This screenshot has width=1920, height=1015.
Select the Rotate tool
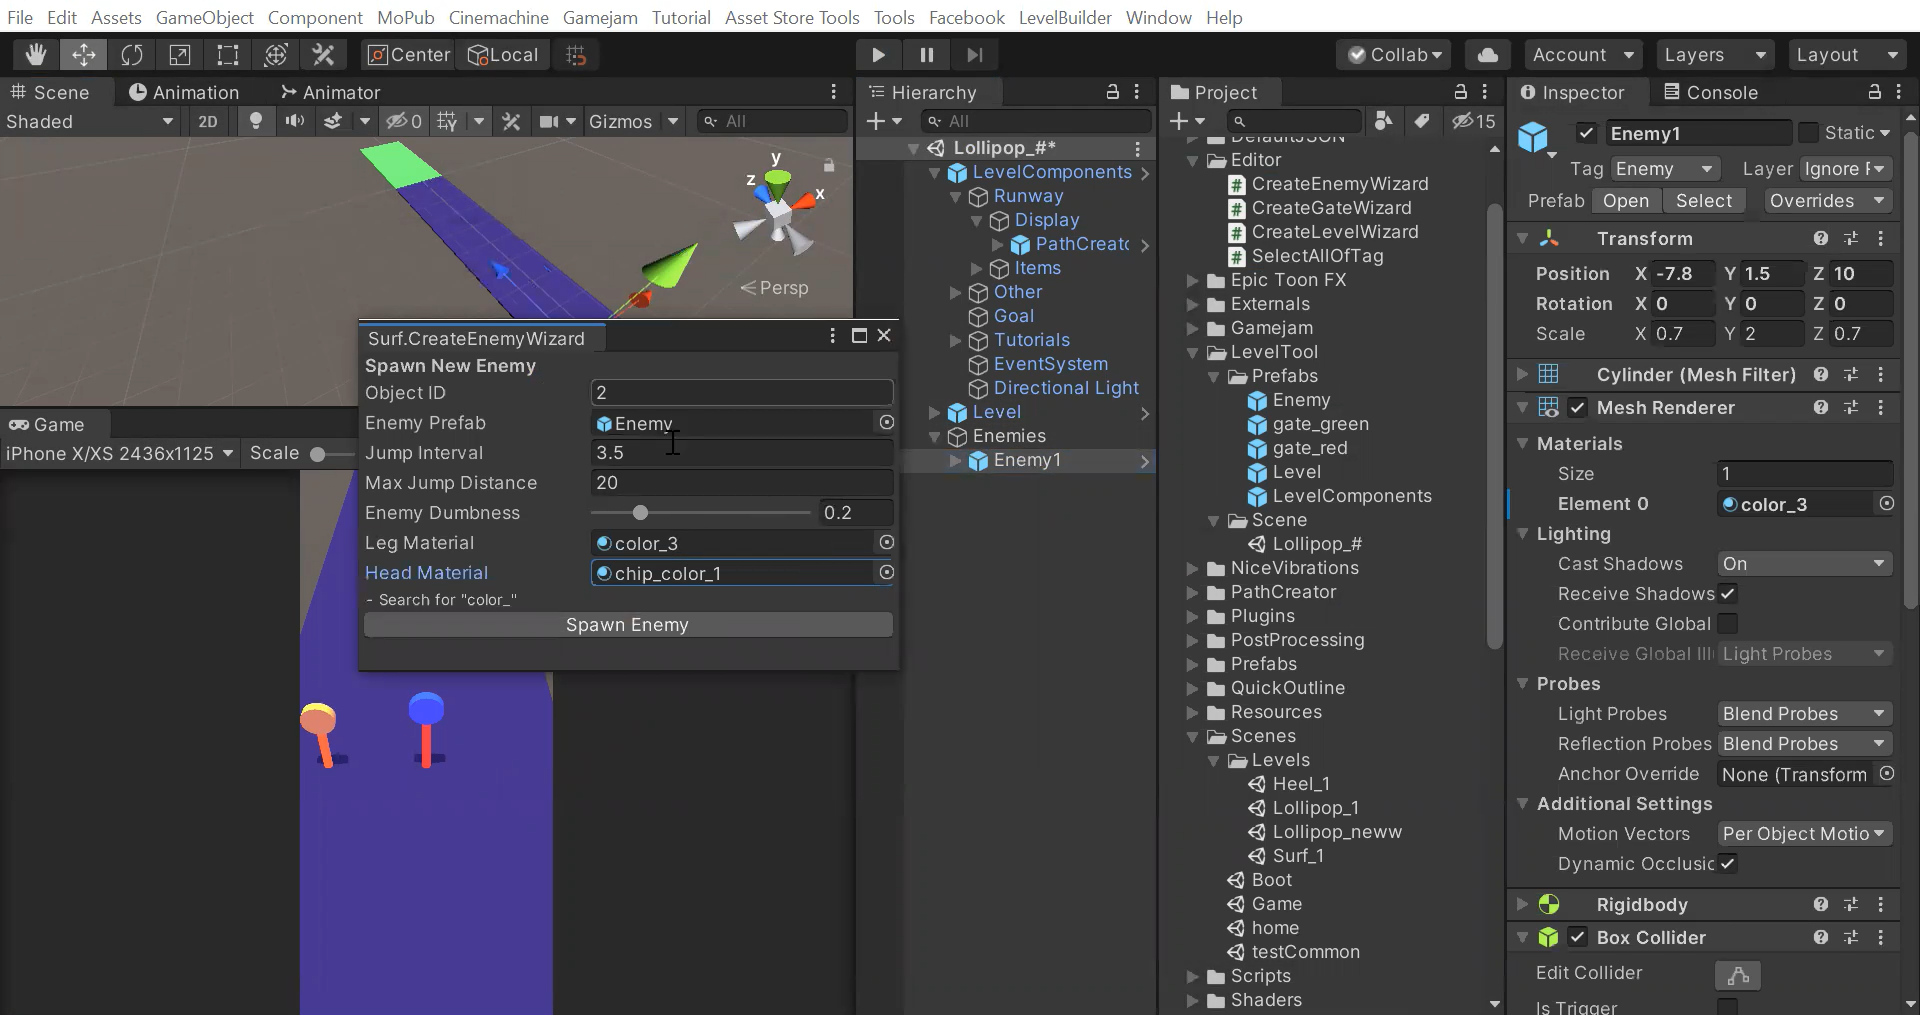pos(132,55)
